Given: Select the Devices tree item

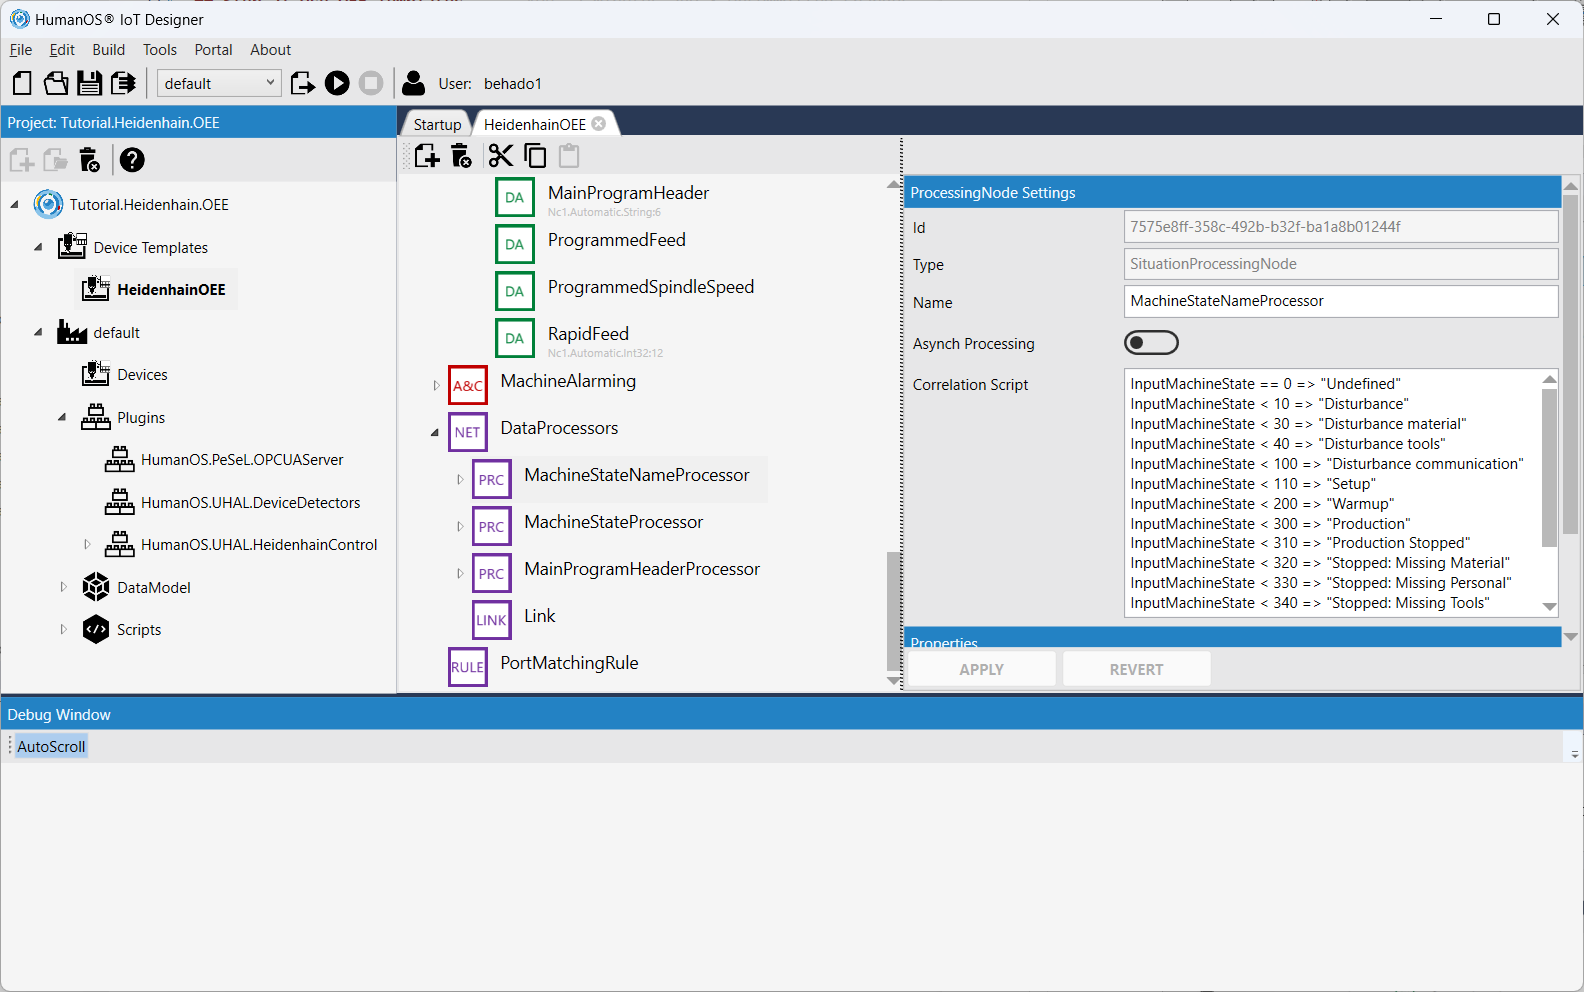Looking at the screenshot, I should coord(142,375).
